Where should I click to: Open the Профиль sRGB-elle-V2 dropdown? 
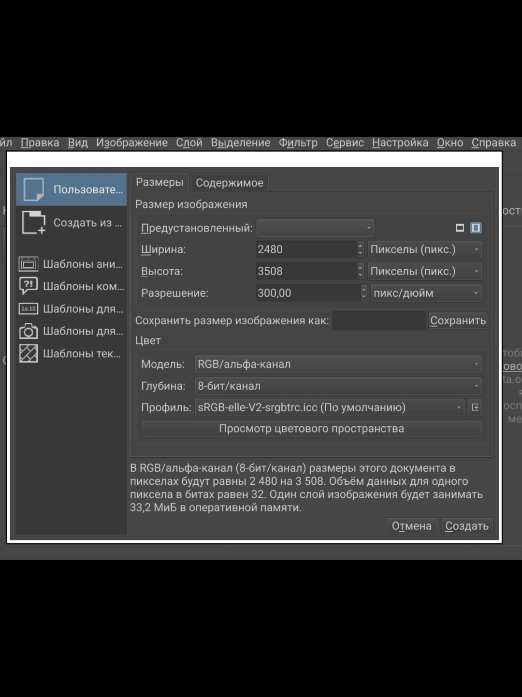(x=329, y=407)
